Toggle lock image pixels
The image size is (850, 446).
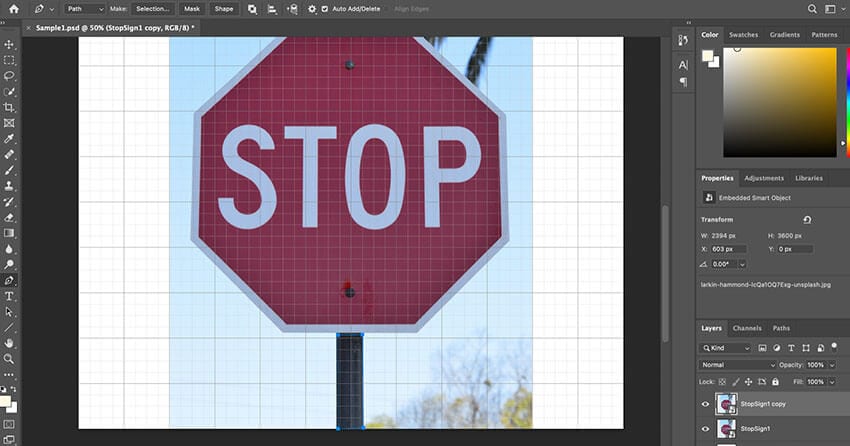pyautogui.click(x=735, y=382)
